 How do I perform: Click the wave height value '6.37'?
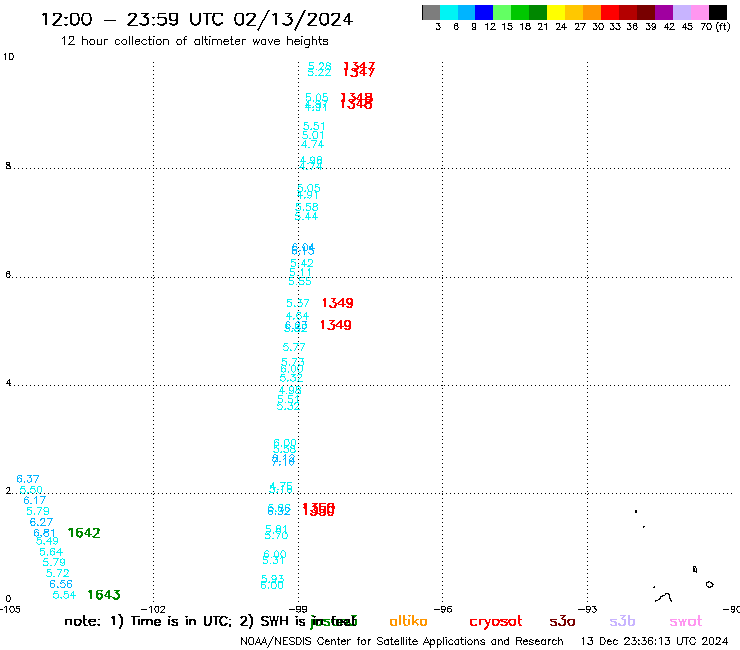coord(28,479)
